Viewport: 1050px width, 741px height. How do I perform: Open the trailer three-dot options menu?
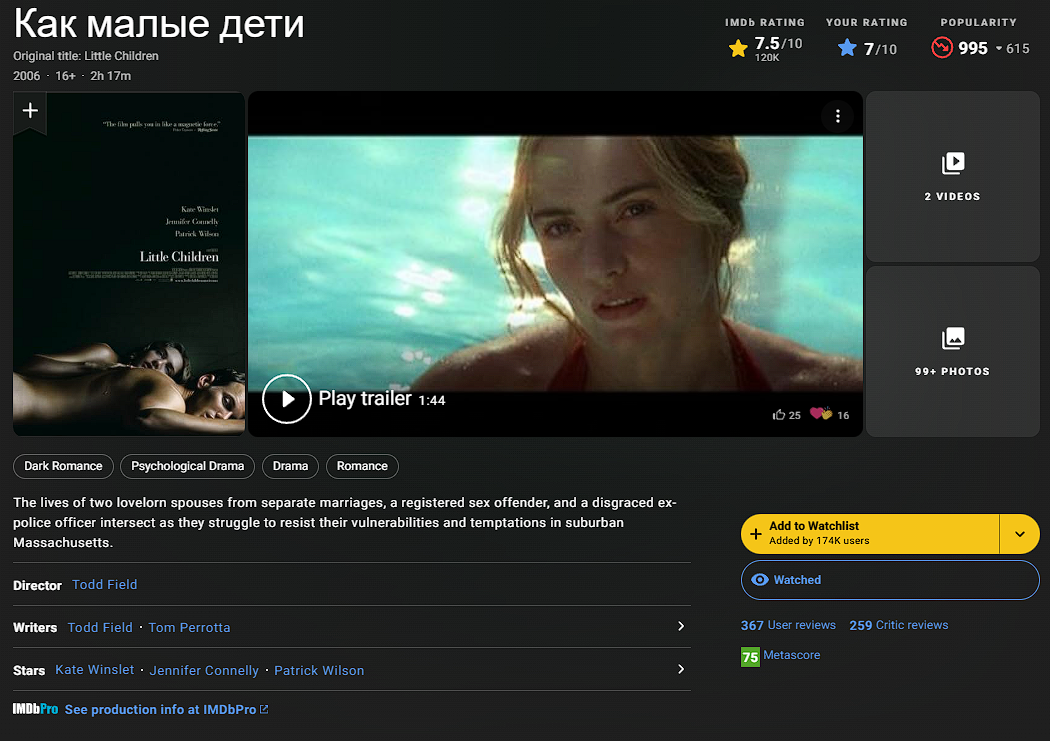pyautogui.click(x=838, y=116)
